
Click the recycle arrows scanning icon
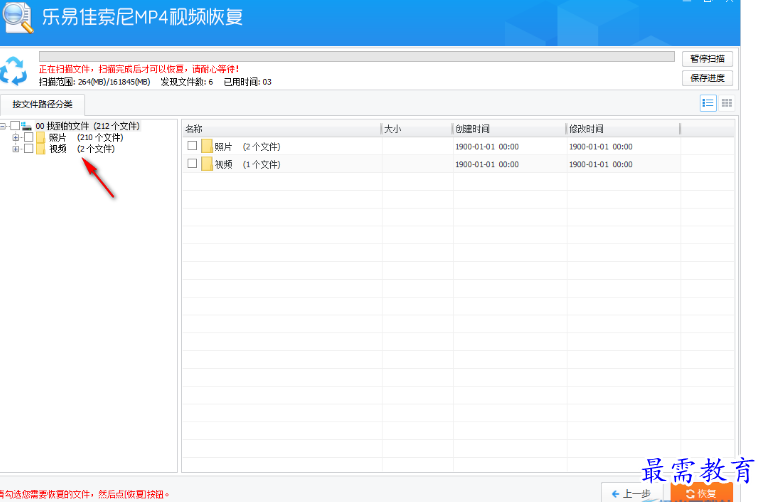click(13, 71)
